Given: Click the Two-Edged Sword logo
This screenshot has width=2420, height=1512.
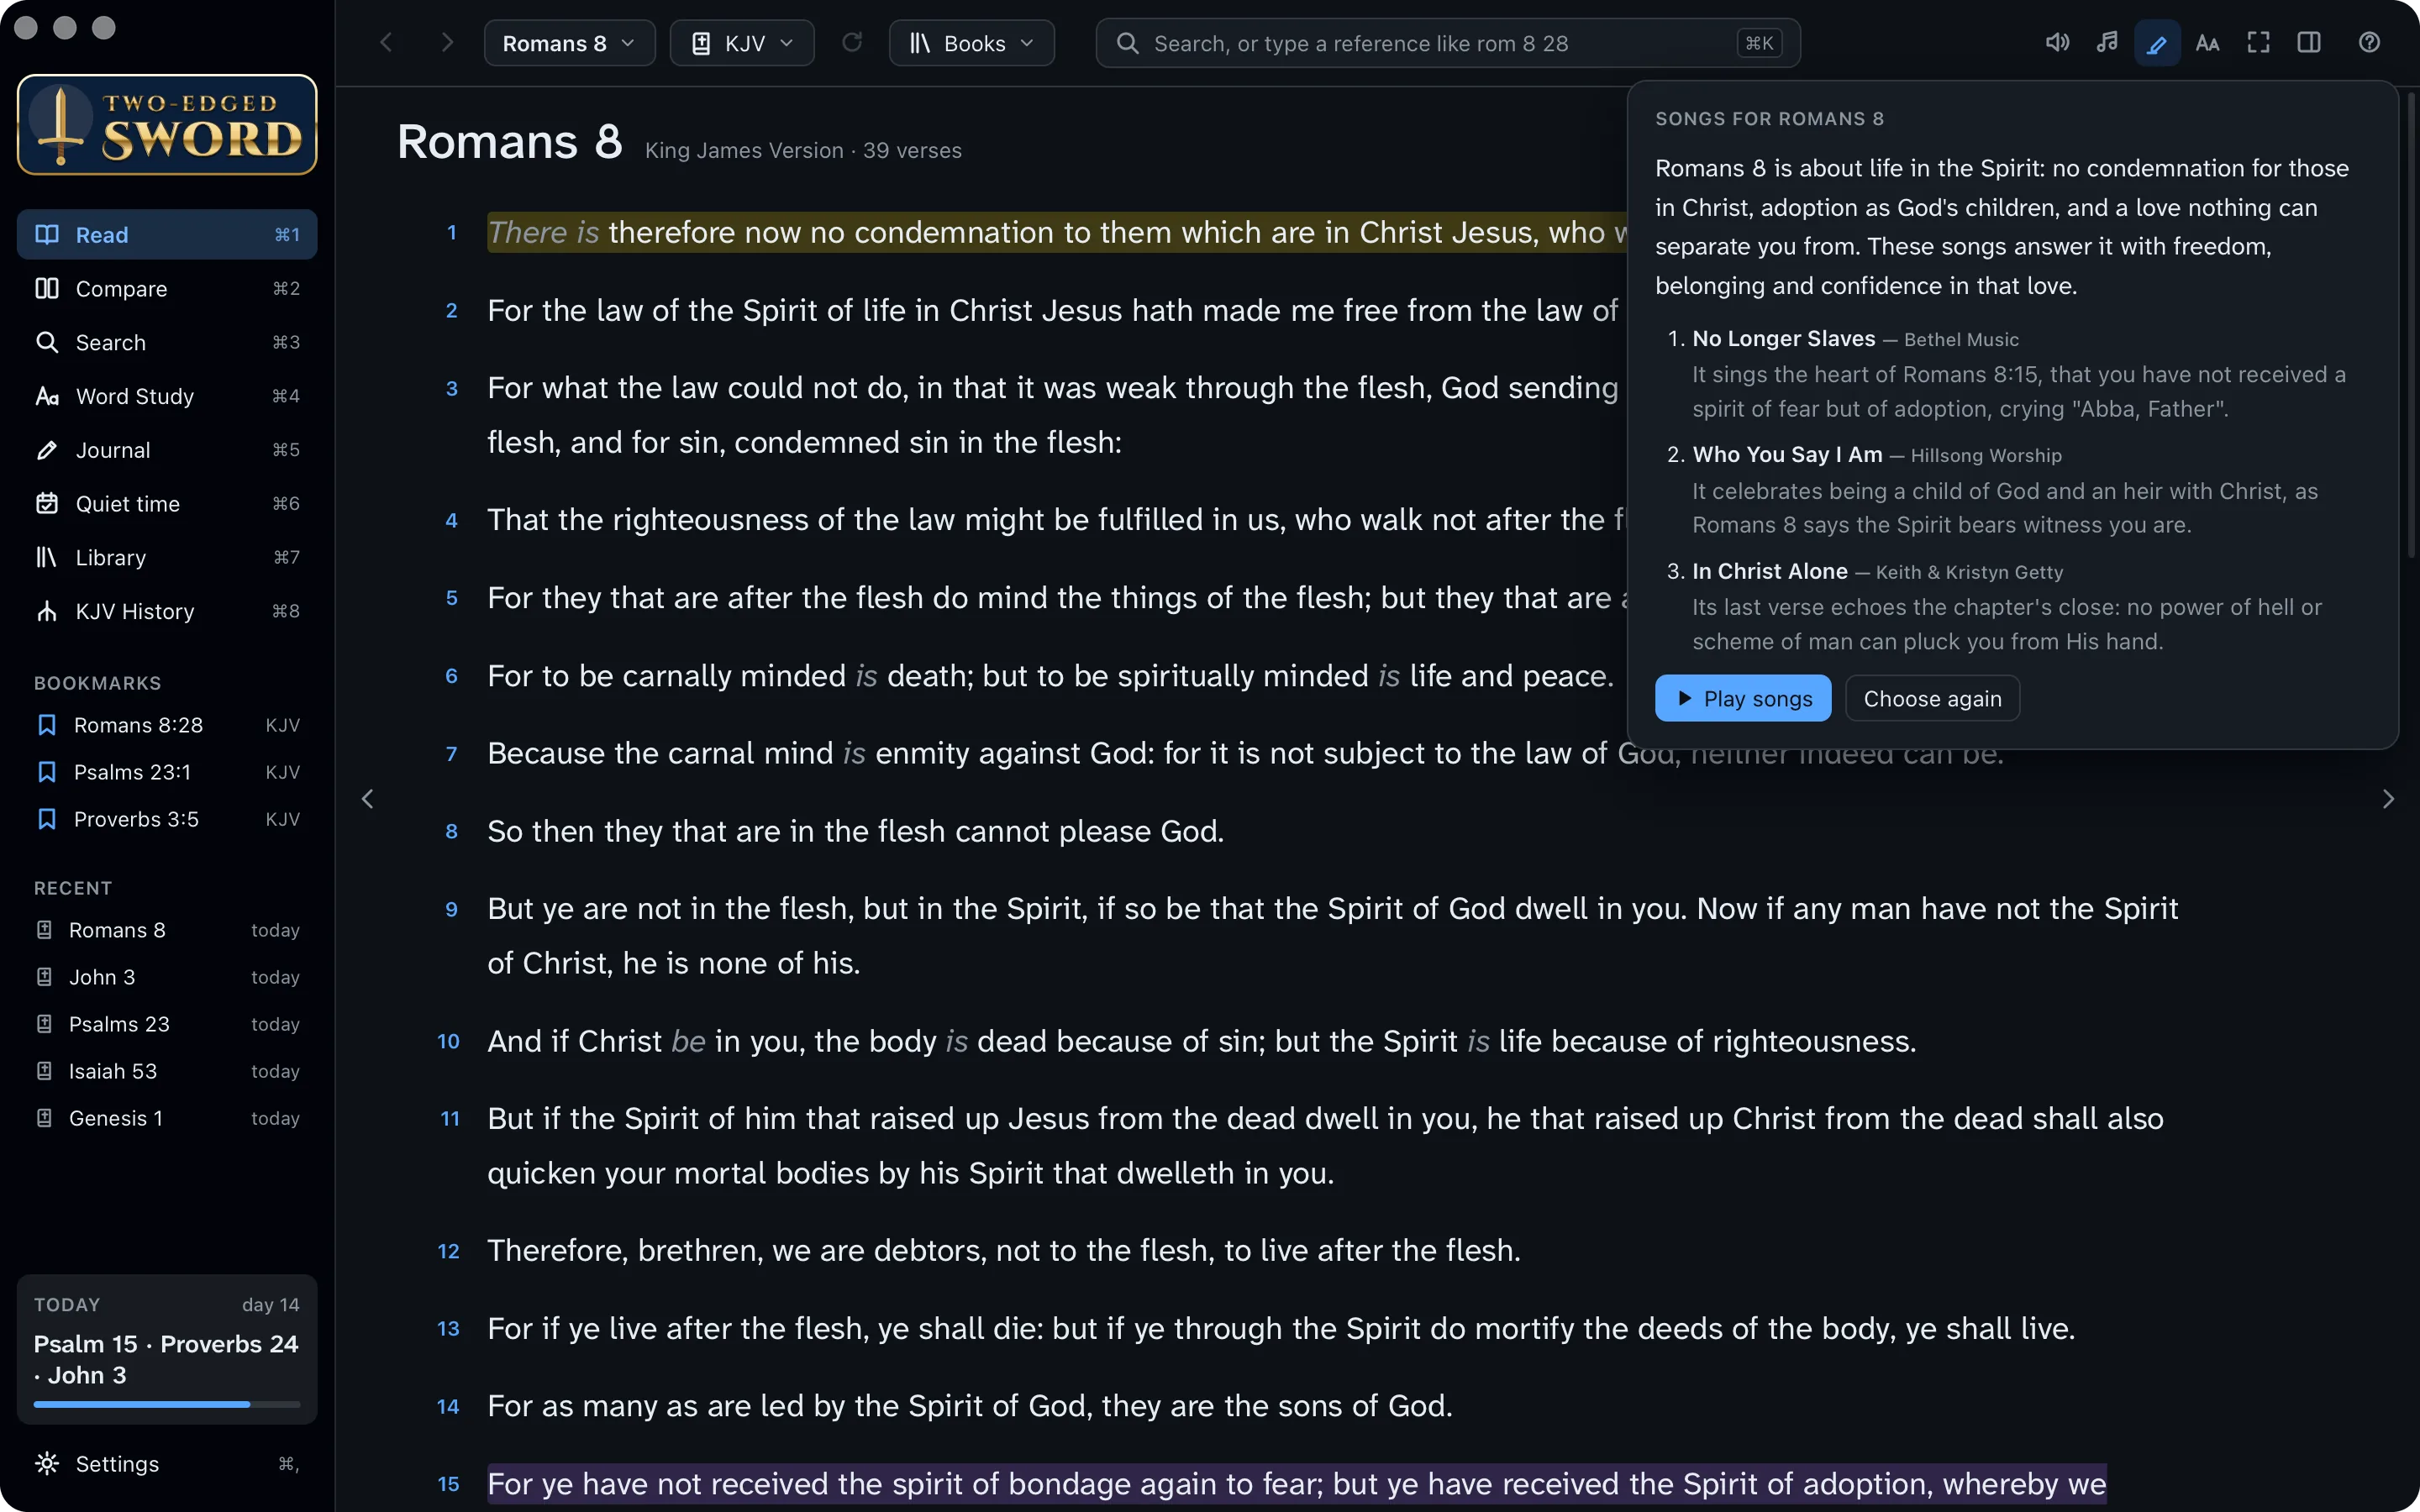Looking at the screenshot, I should point(167,125).
